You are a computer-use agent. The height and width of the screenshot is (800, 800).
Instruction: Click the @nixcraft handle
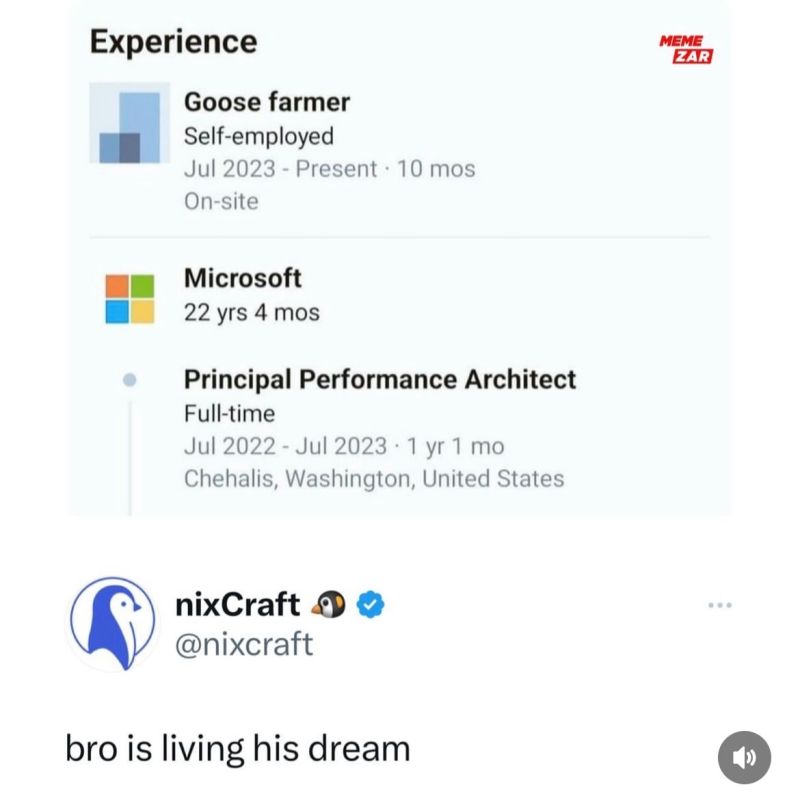tap(244, 643)
